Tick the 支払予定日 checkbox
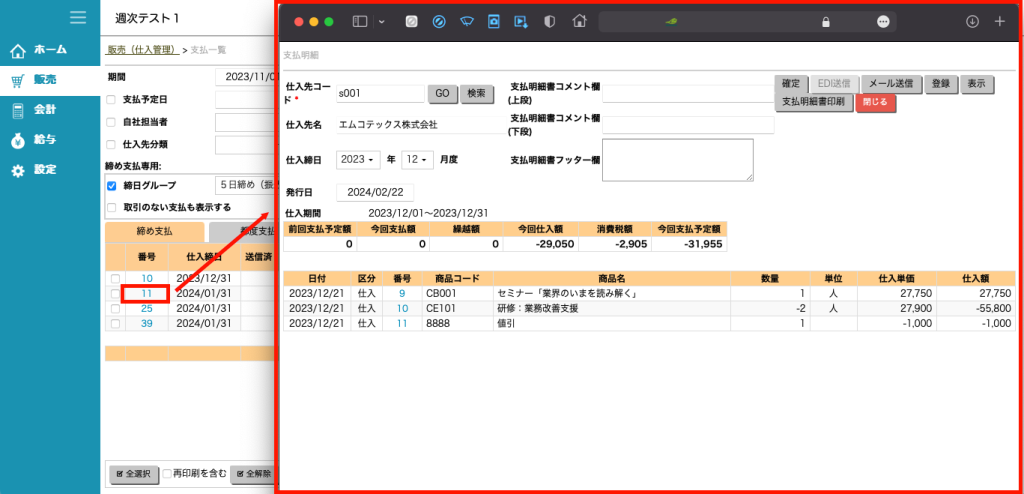This screenshot has height=494, width=1024. click(111, 100)
